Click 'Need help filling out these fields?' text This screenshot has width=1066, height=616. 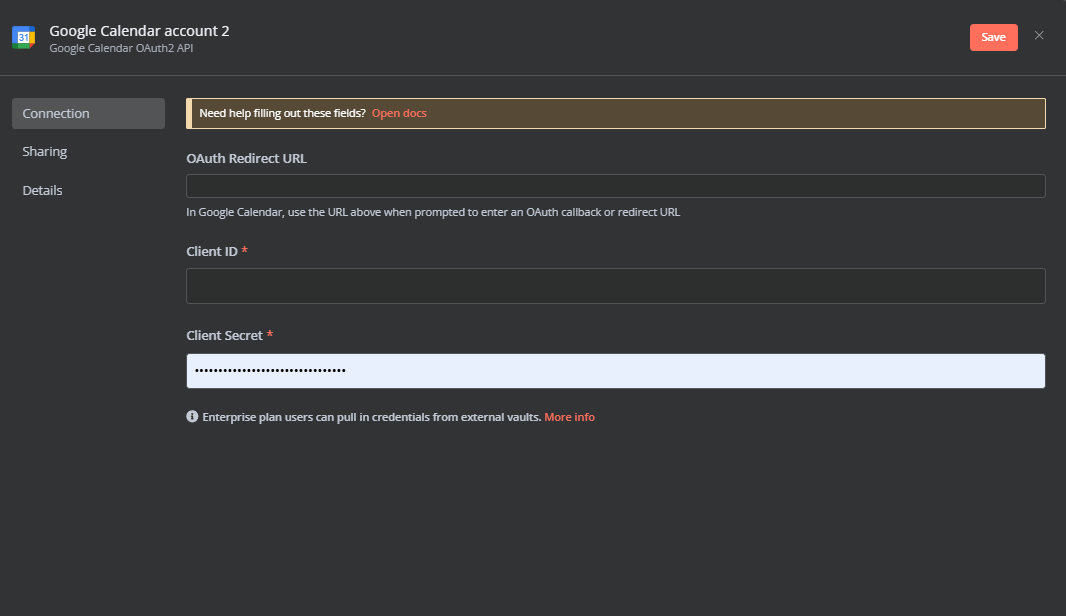coord(282,113)
